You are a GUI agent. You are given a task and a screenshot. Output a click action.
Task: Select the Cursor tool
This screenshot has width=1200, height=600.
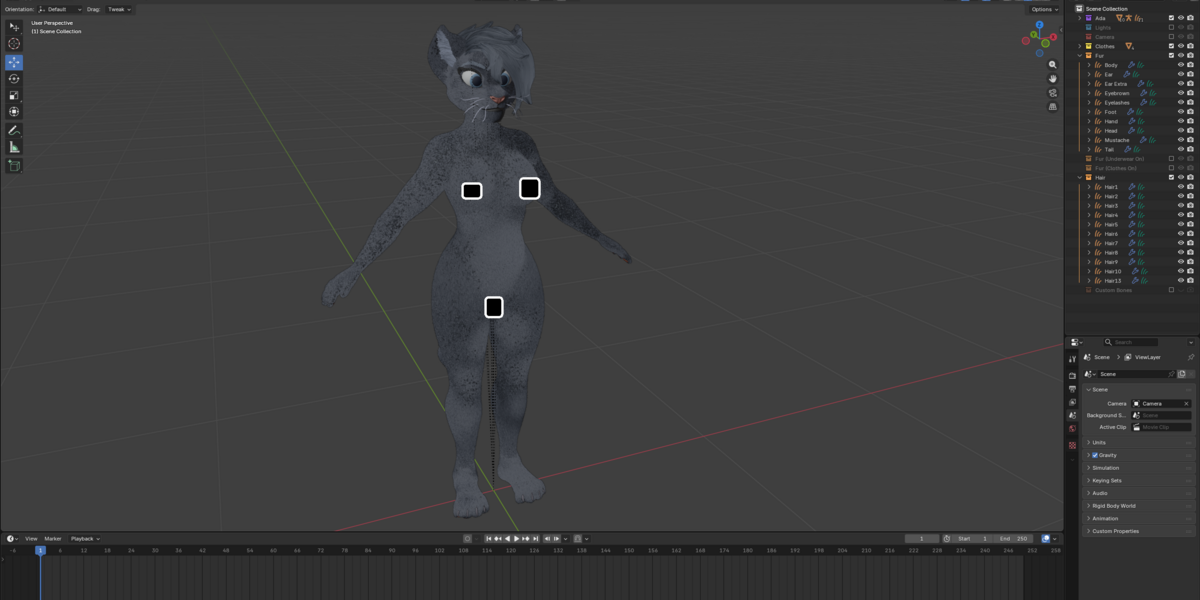pos(14,44)
